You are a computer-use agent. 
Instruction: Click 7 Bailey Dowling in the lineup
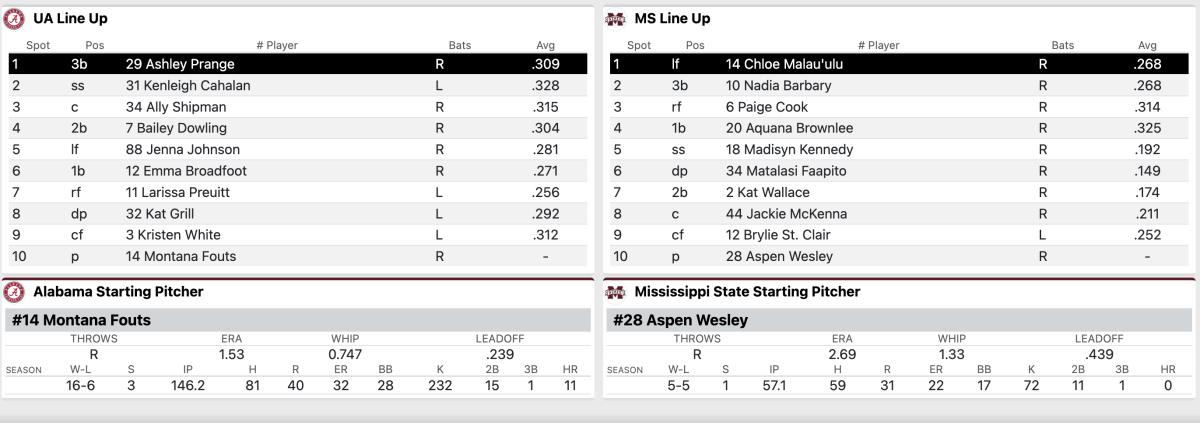coord(176,128)
